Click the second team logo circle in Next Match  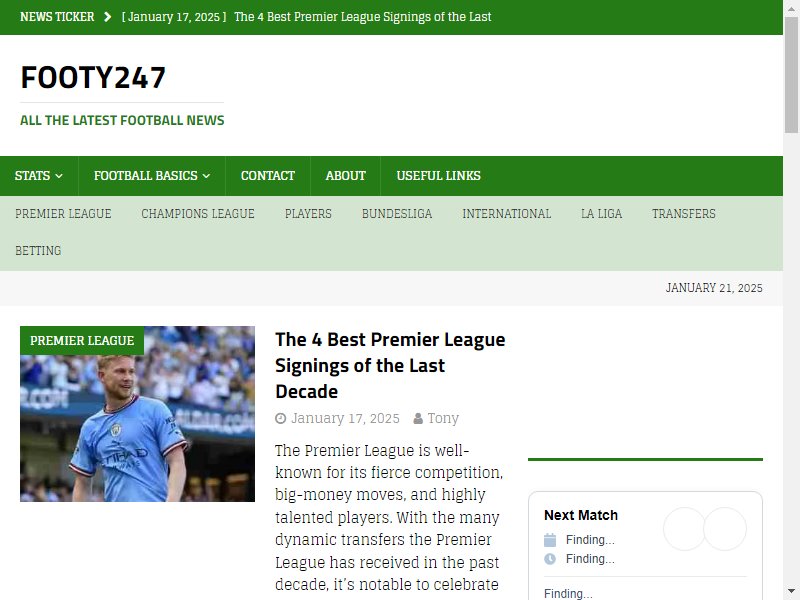pos(725,529)
